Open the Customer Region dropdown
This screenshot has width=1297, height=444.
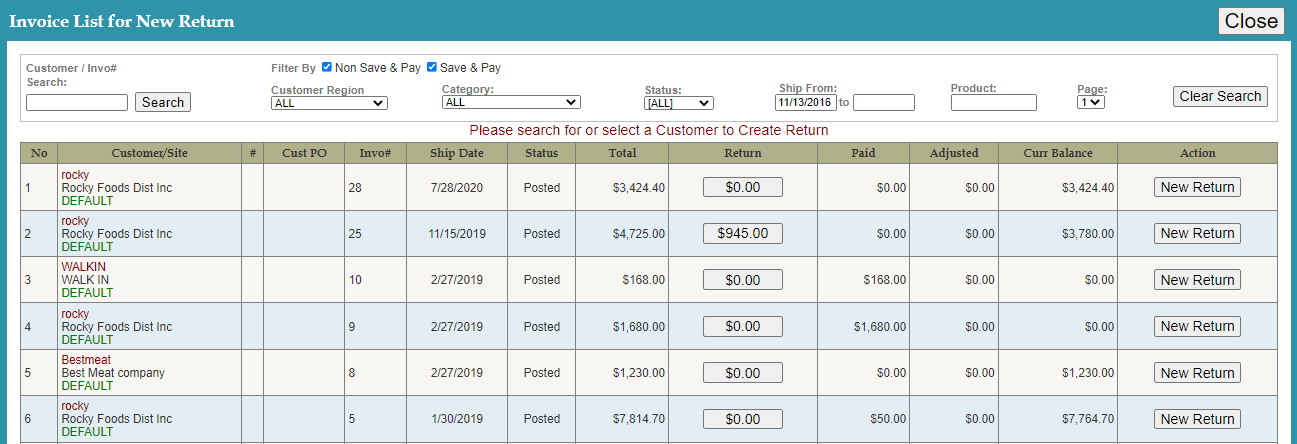tap(329, 102)
